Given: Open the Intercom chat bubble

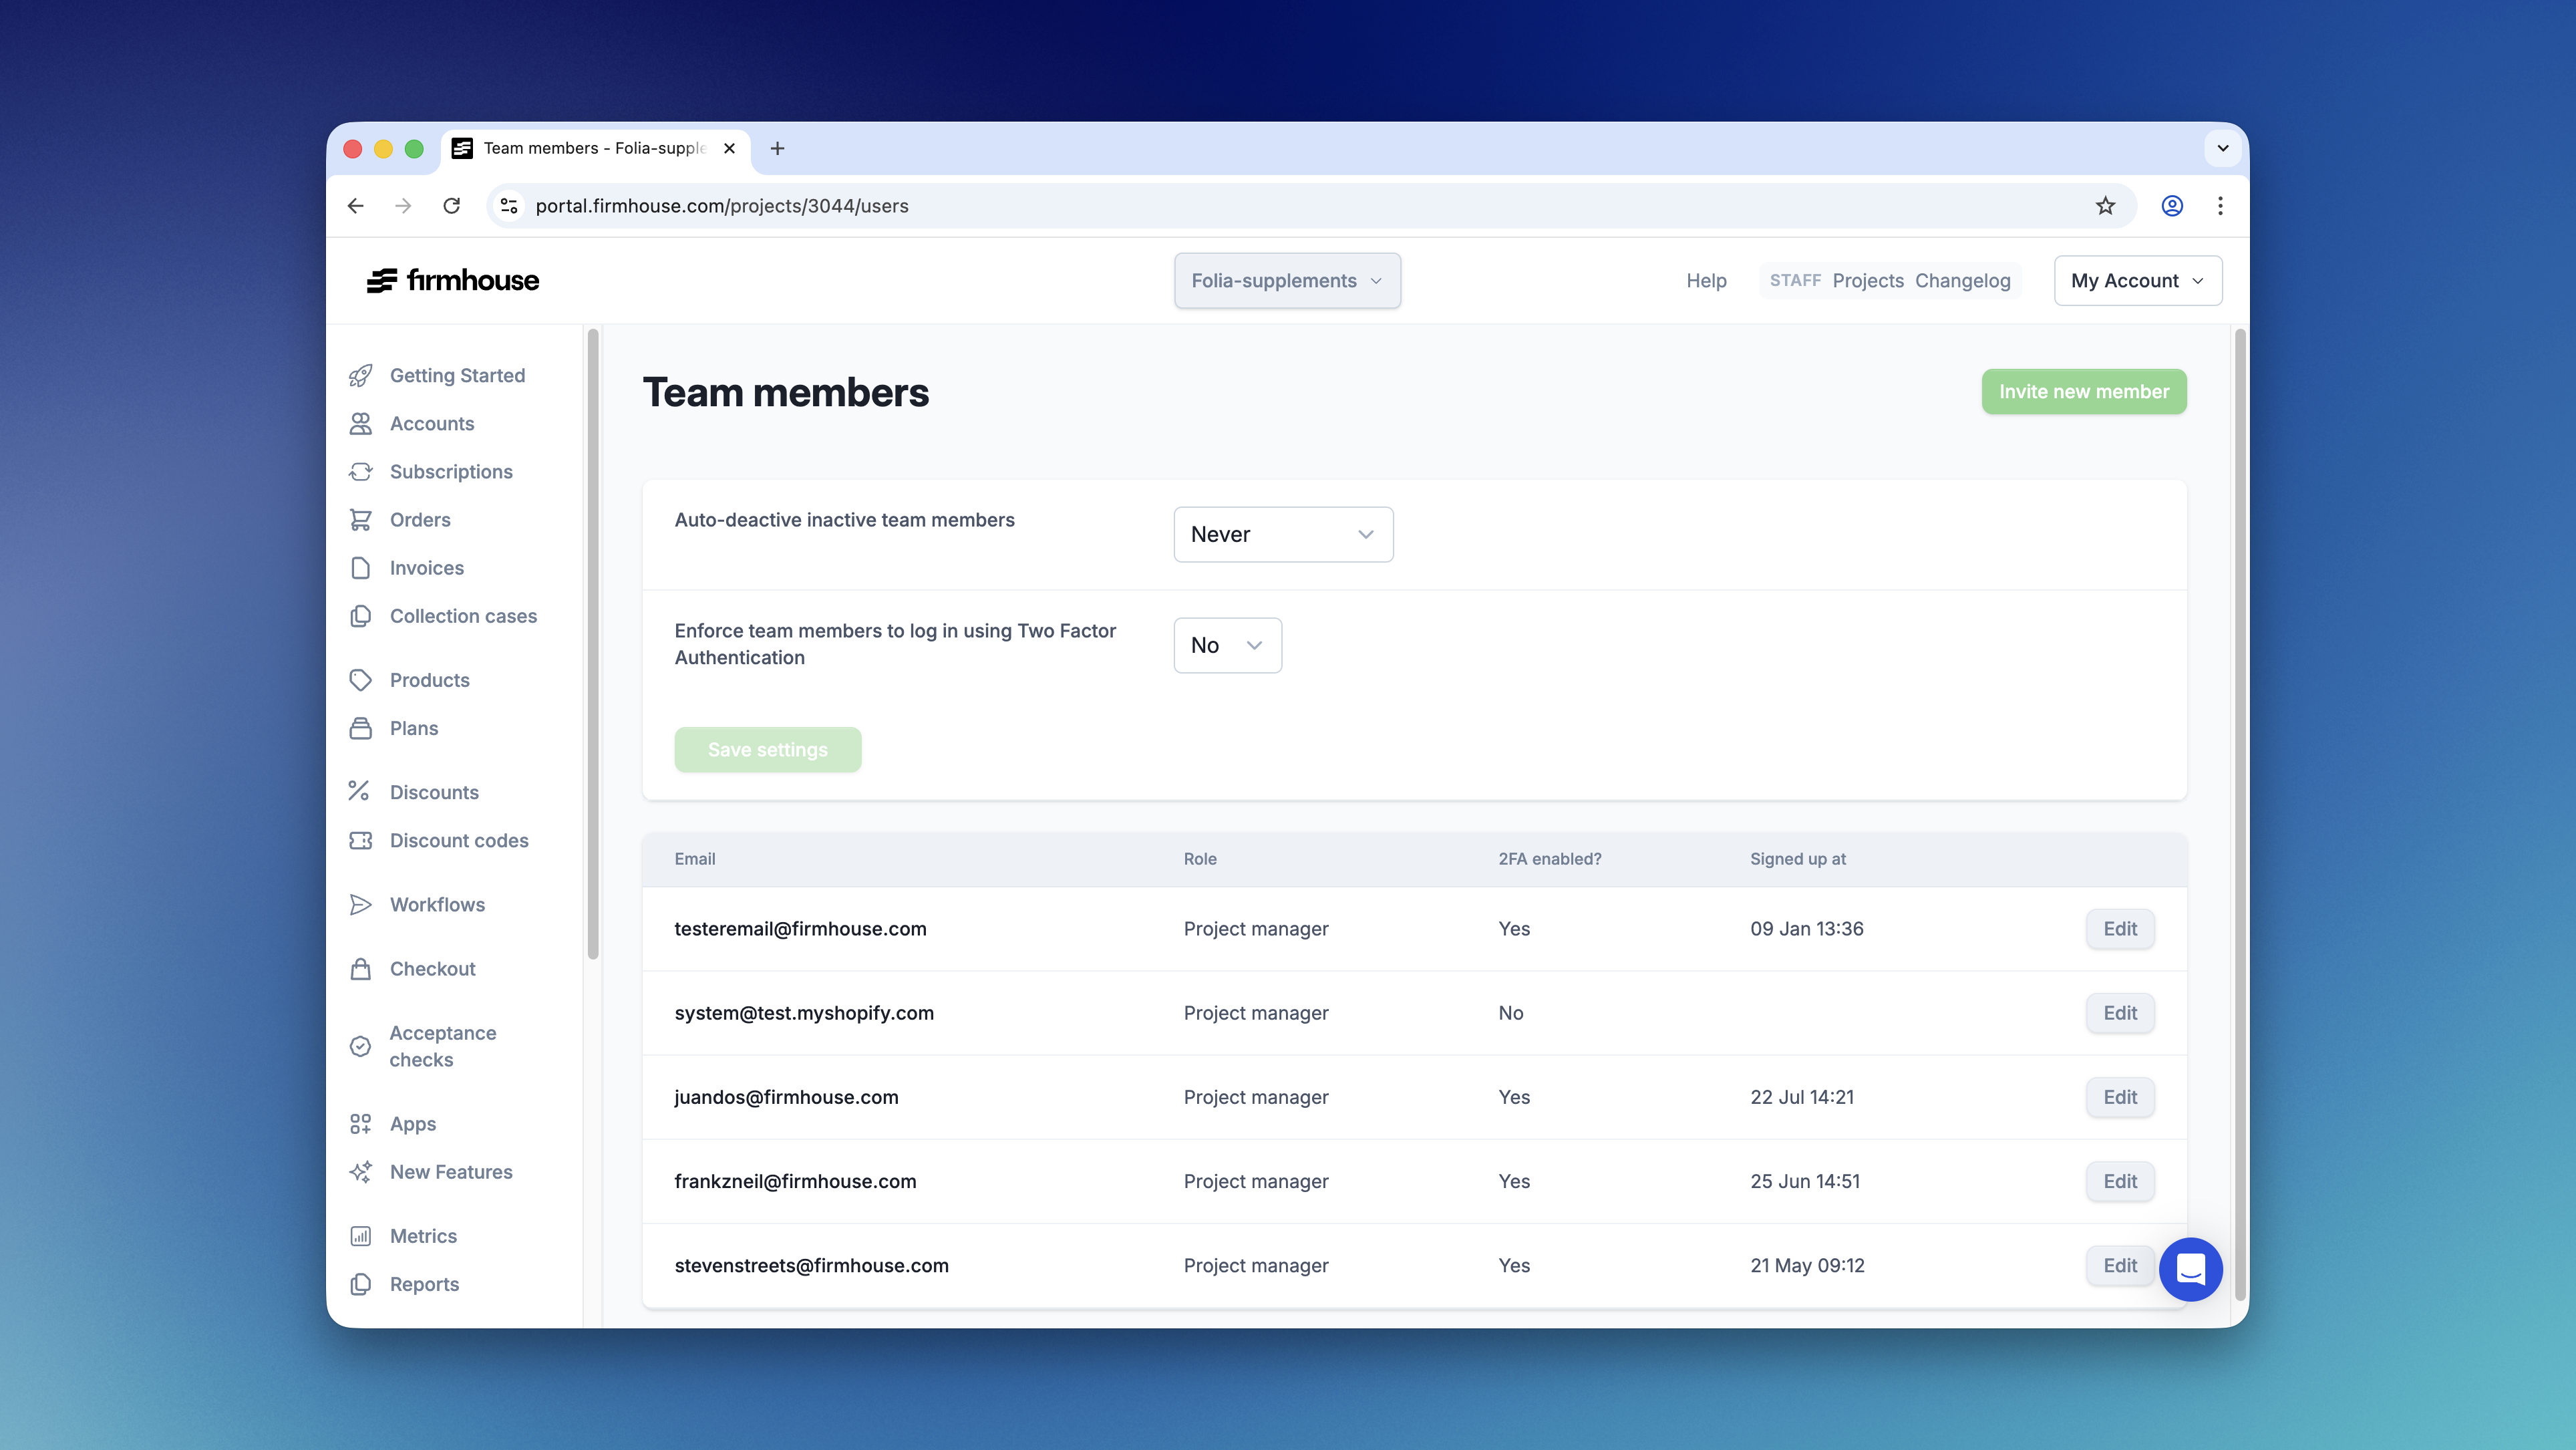Looking at the screenshot, I should coord(2191,1269).
